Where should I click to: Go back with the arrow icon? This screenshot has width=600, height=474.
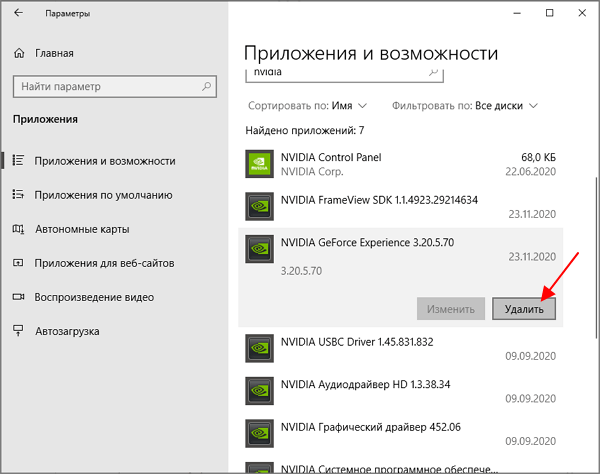point(18,13)
